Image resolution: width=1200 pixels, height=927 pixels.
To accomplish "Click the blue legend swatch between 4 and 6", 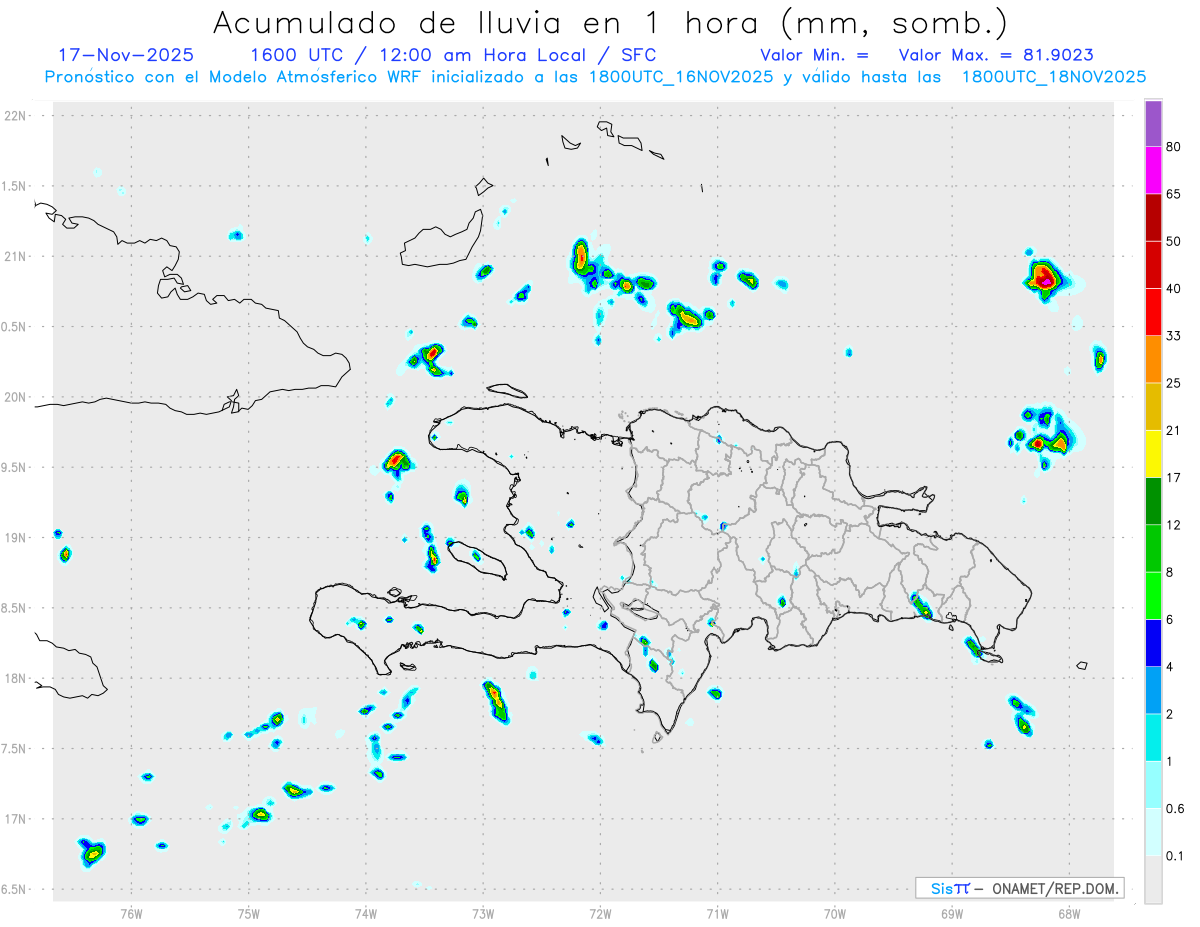I will pos(1153,643).
